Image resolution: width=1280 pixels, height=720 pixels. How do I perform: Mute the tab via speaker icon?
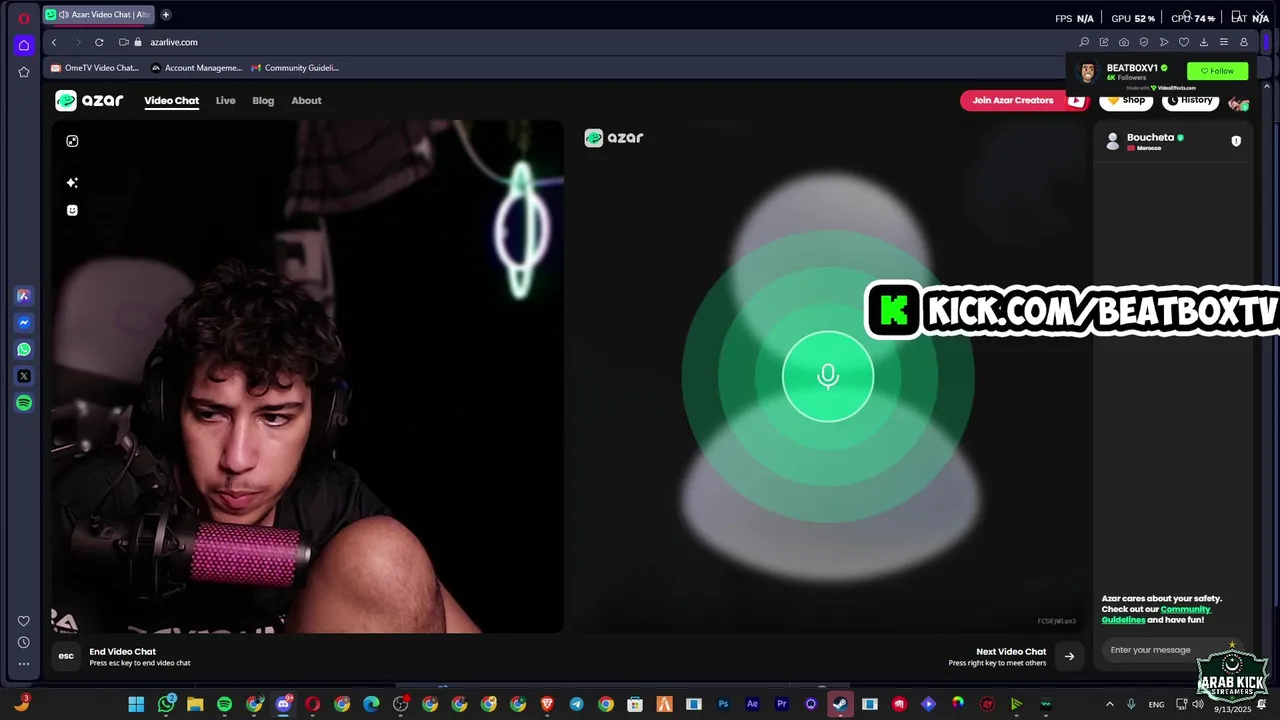64,15
